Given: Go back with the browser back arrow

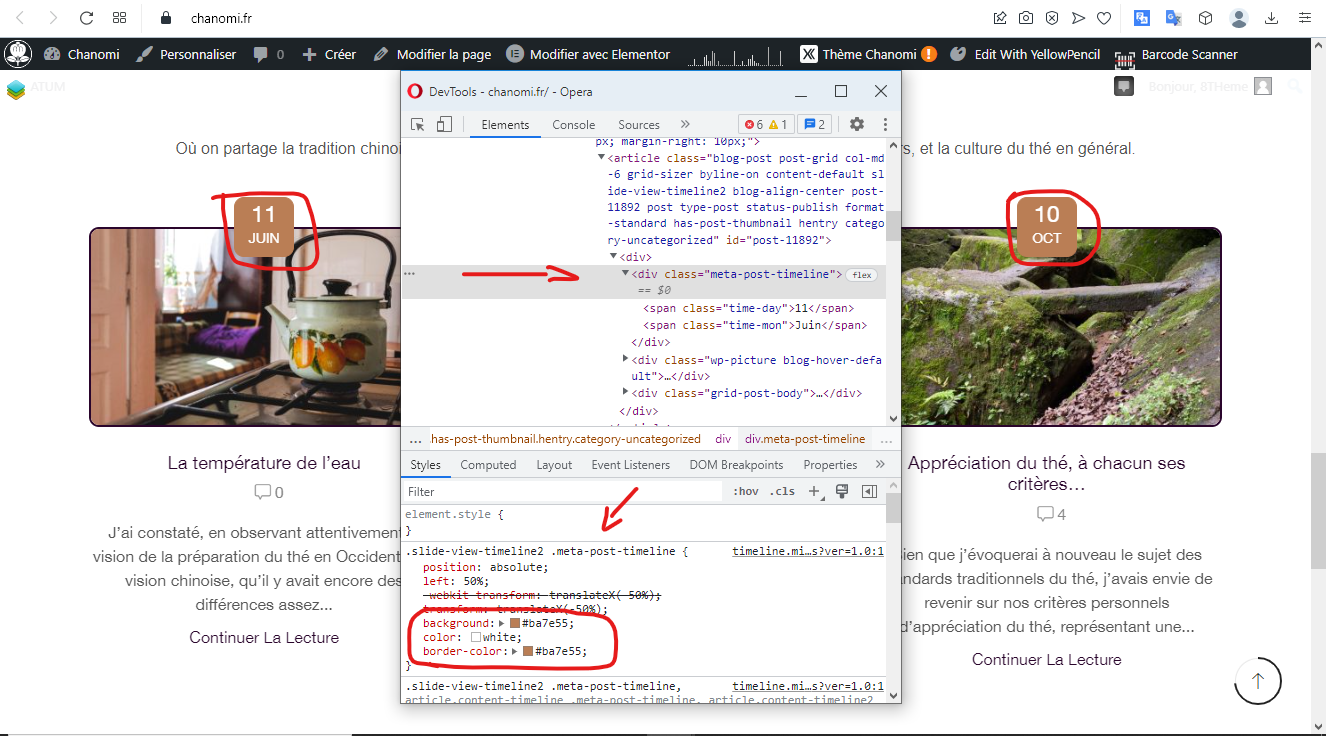Looking at the screenshot, I should [x=21, y=18].
